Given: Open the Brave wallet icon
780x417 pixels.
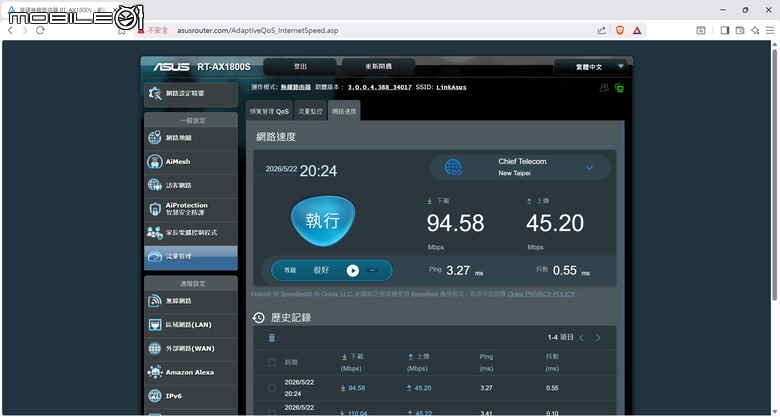Looking at the screenshot, I should pyautogui.click(x=740, y=30).
